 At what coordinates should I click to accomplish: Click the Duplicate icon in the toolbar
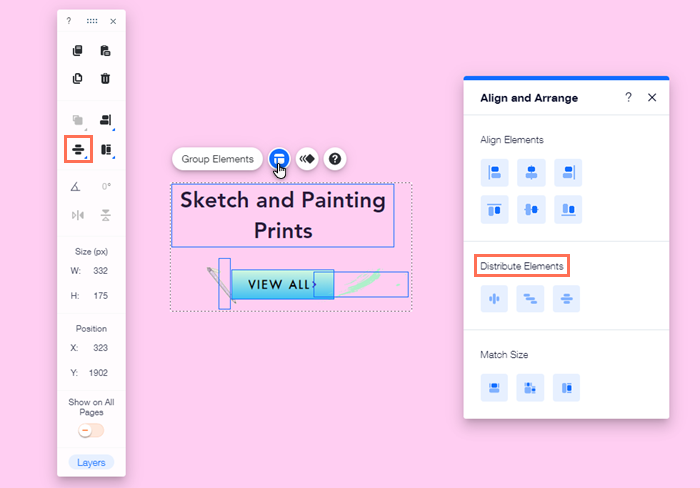coord(78,79)
